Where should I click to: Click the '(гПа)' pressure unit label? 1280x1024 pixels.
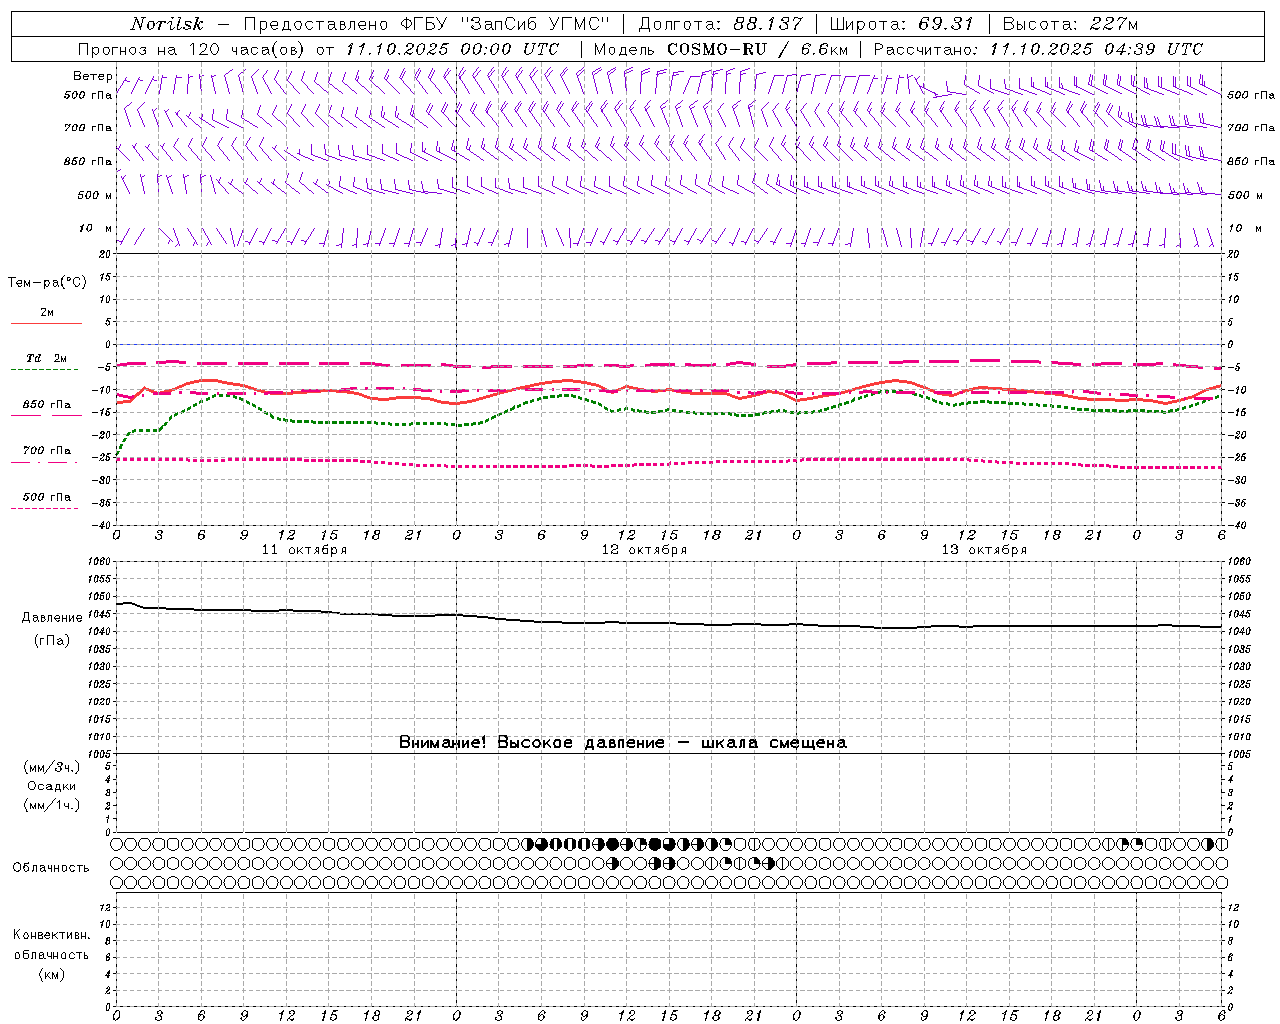pos(52,640)
